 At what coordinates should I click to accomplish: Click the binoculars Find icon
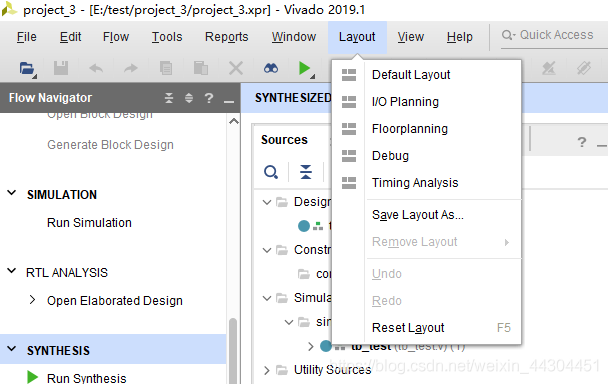[271, 69]
